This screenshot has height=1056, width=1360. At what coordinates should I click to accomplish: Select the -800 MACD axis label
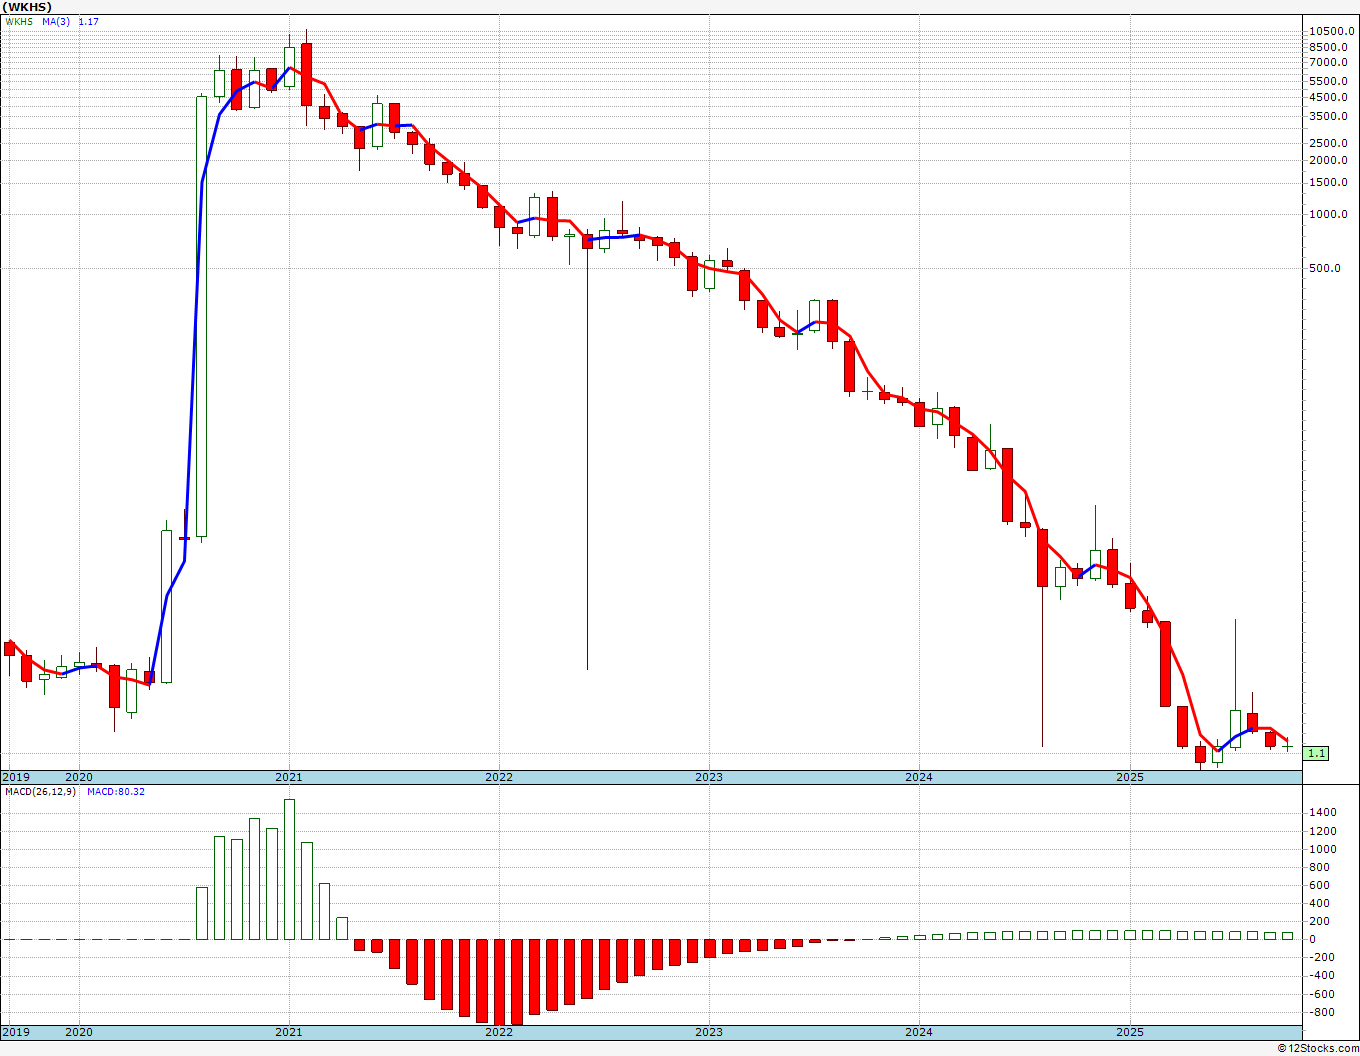(1322, 1012)
